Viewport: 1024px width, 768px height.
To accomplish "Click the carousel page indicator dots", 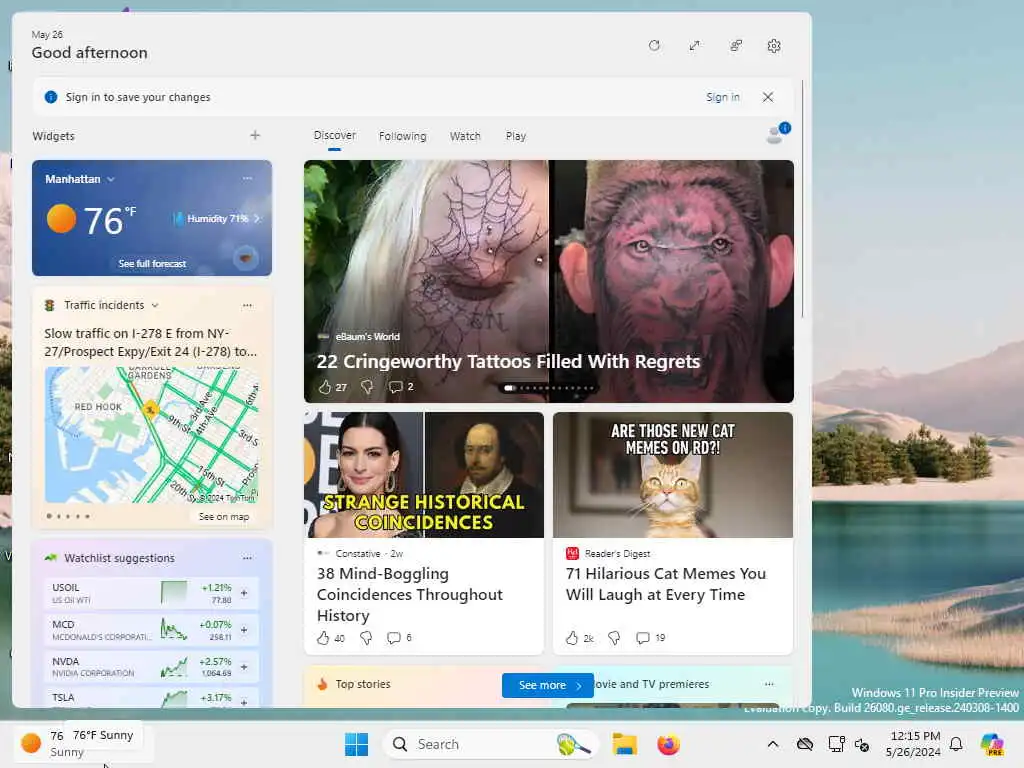I will tap(549, 388).
